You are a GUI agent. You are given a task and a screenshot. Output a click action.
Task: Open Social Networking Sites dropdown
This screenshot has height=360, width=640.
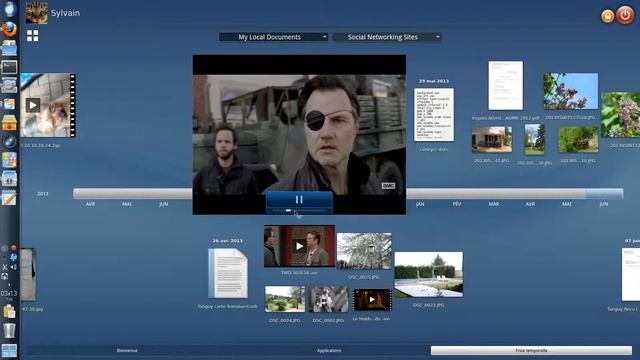(x=387, y=37)
